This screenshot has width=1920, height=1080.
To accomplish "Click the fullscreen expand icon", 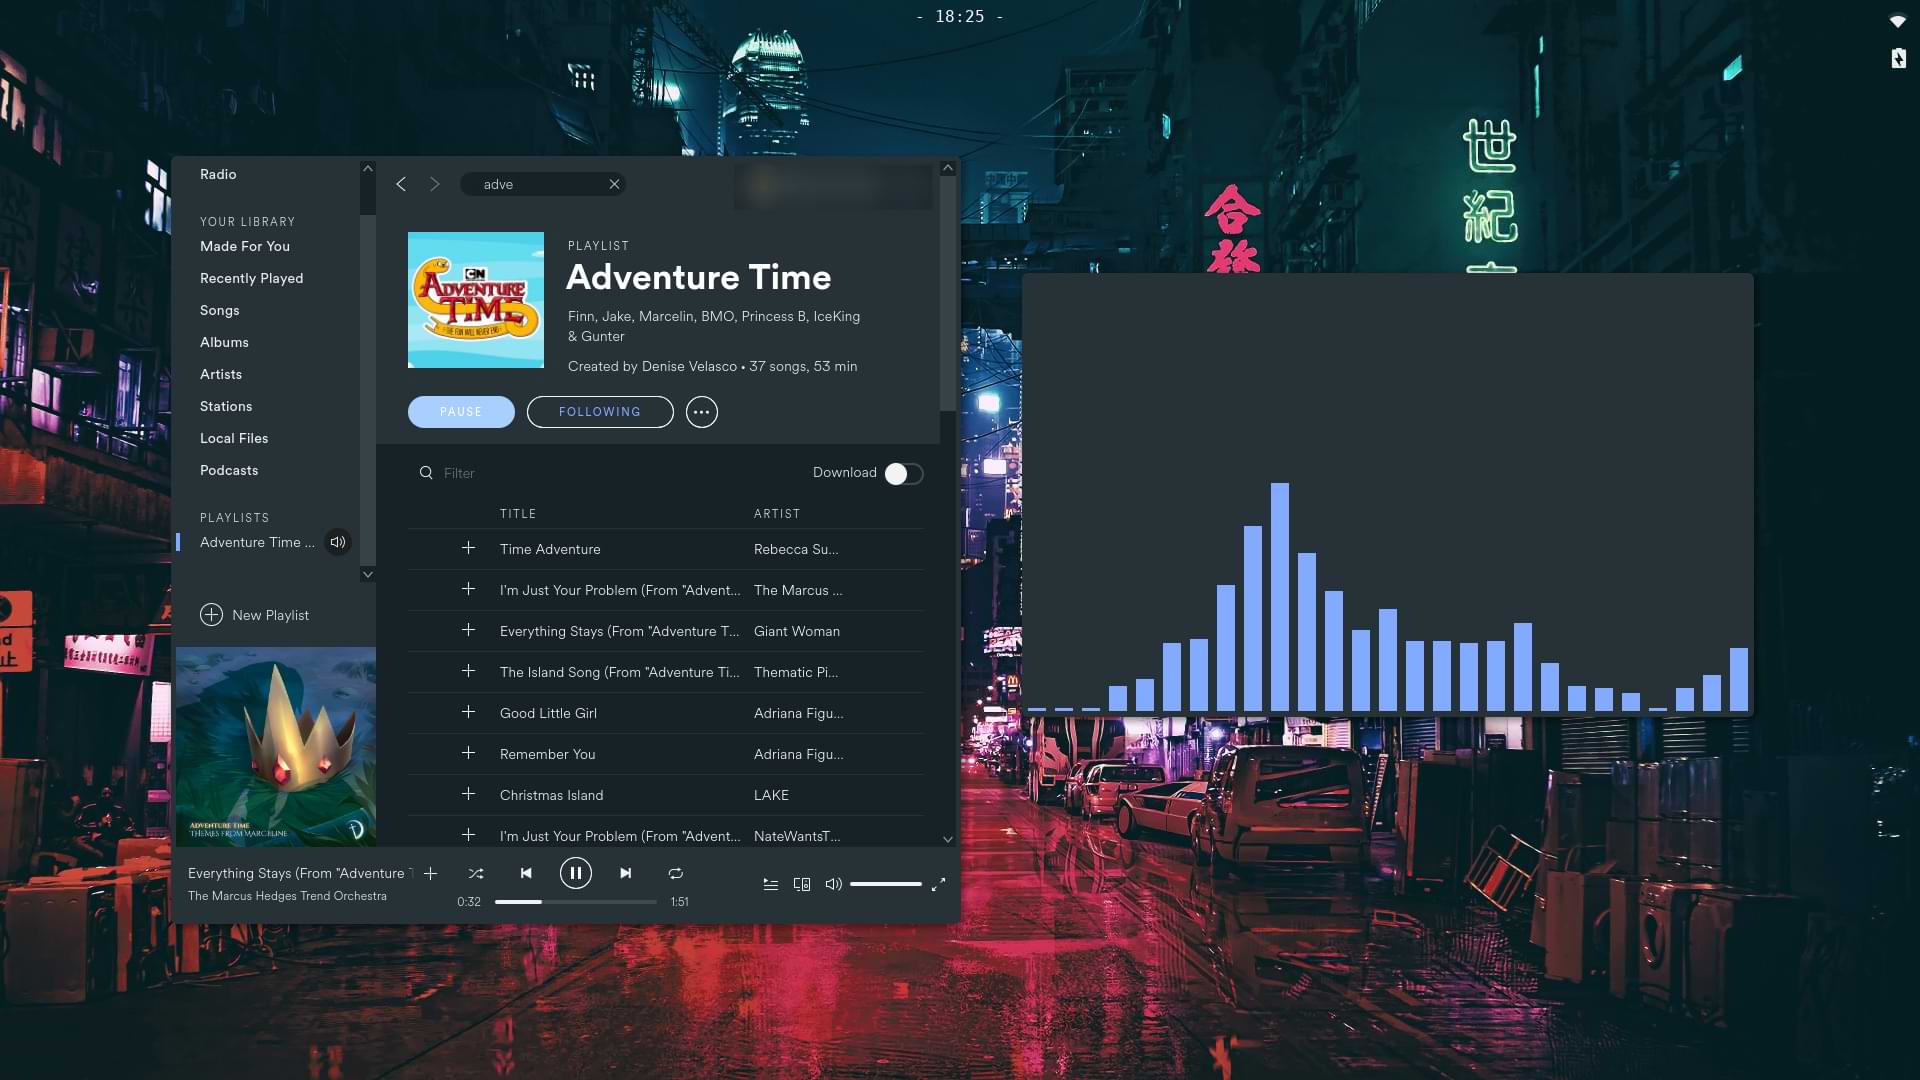I will [938, 884].
